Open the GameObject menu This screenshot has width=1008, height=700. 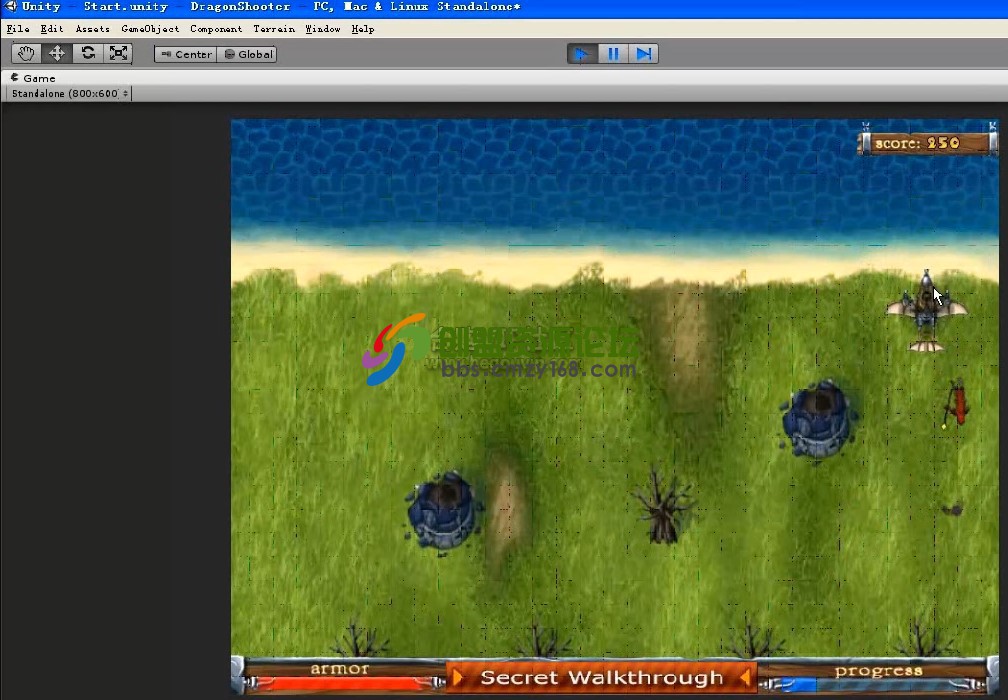pos(150,29)
